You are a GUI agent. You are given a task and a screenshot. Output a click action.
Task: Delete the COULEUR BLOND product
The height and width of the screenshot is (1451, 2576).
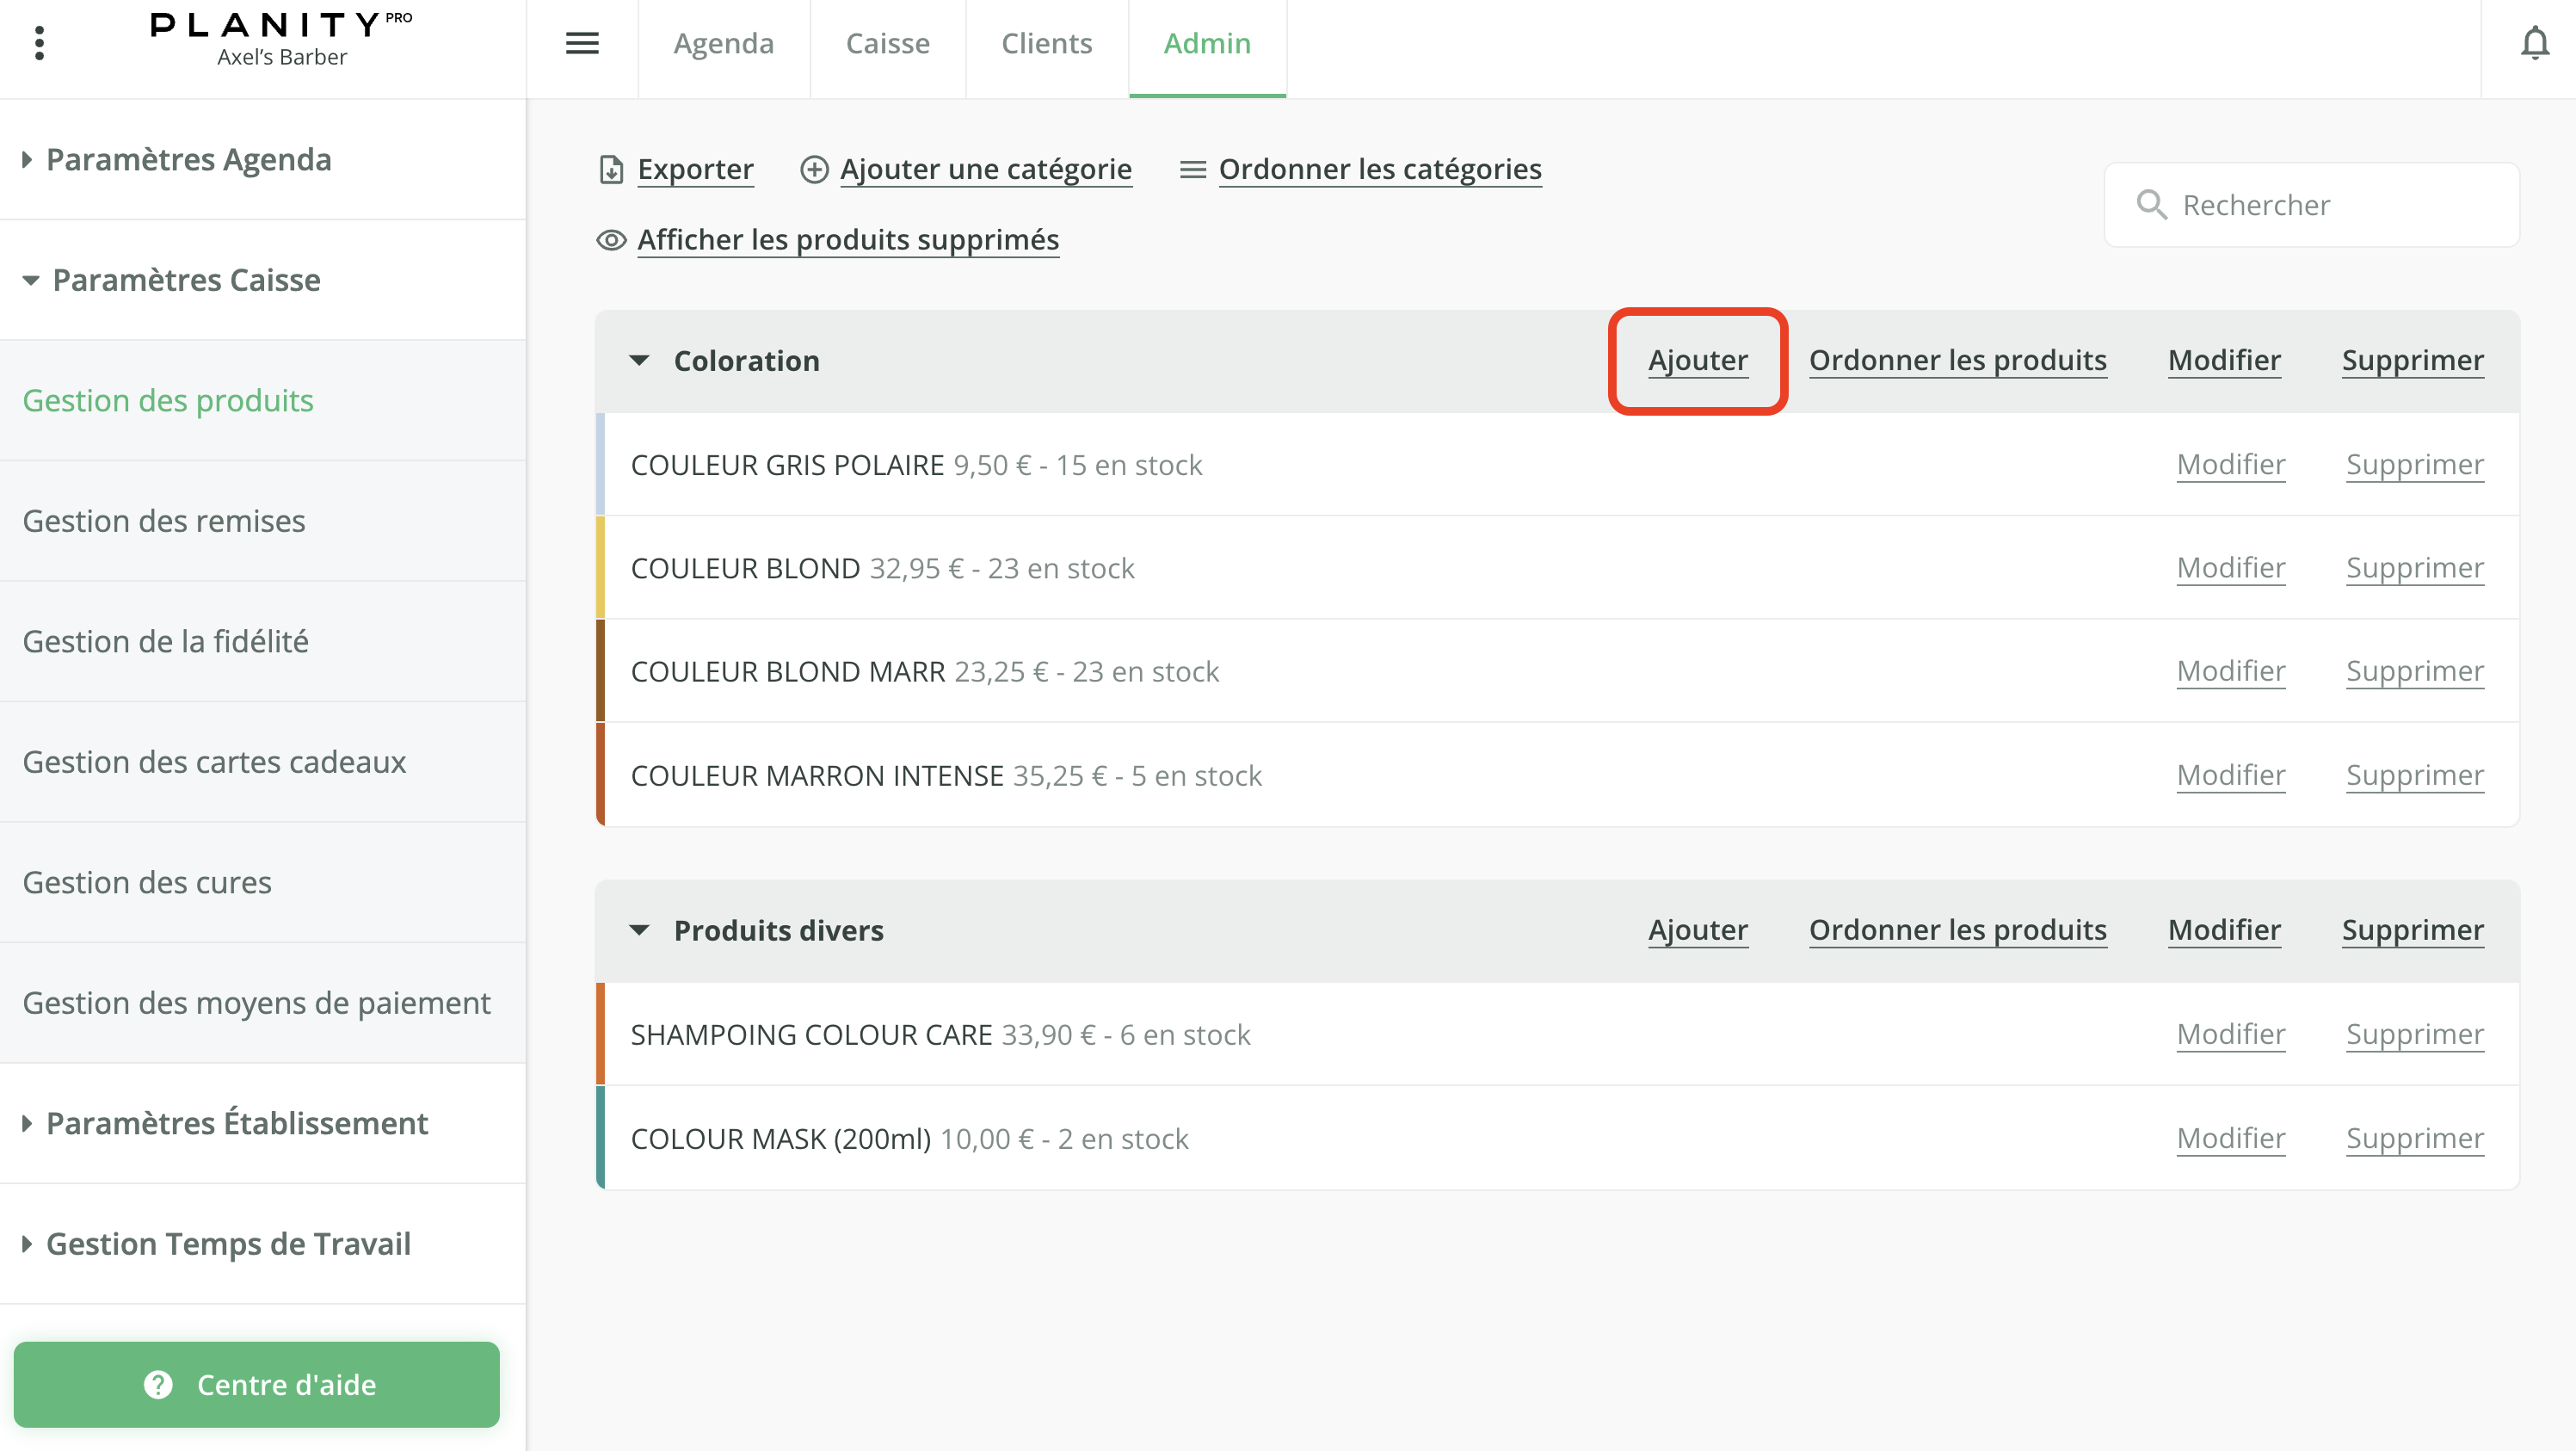point(2414,568)
